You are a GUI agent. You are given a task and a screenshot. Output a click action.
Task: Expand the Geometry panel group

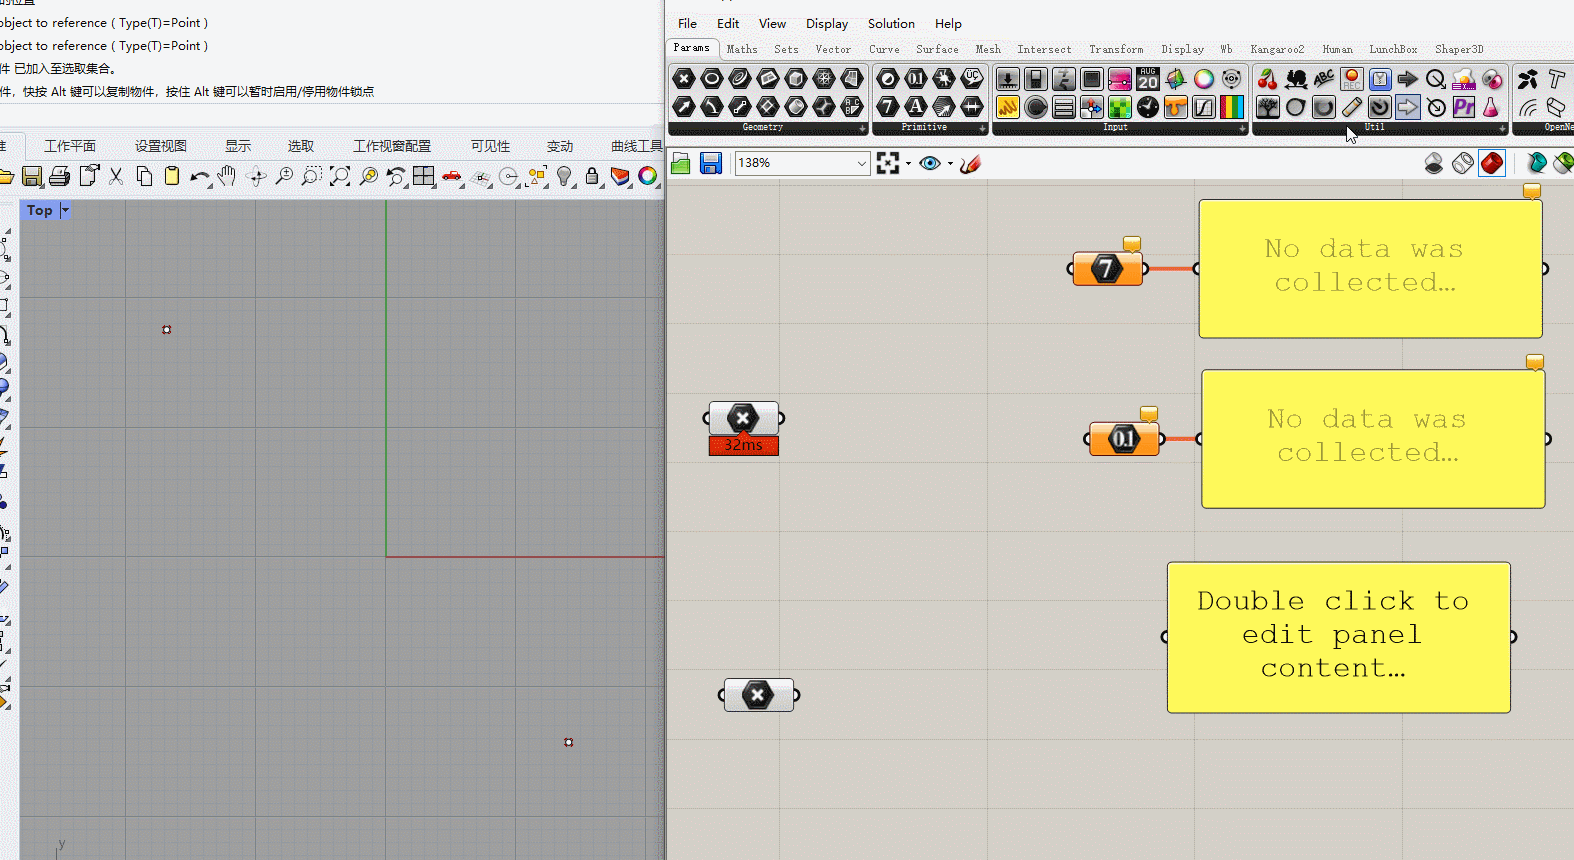862,129
